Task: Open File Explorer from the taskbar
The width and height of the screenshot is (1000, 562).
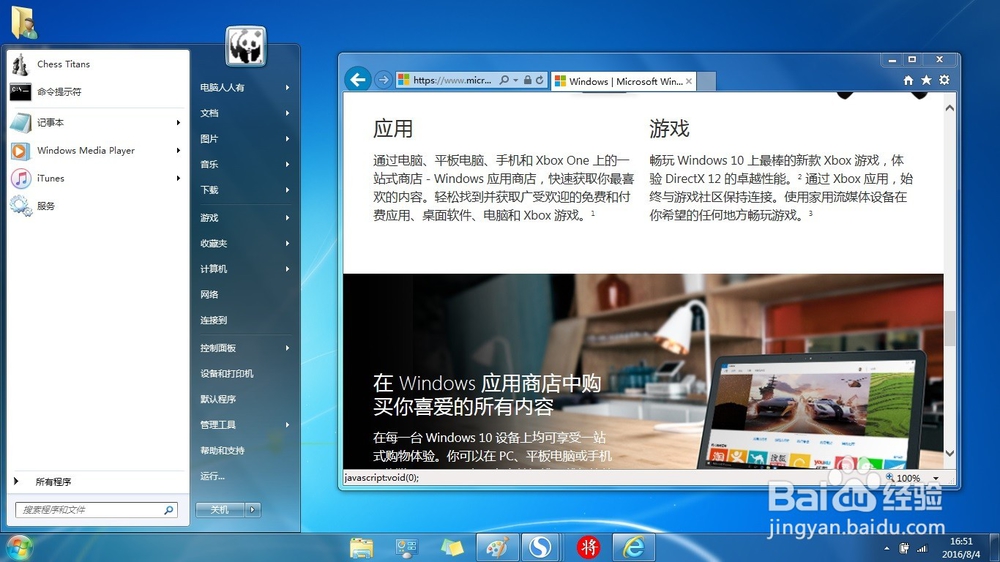Action: [362, 547]
